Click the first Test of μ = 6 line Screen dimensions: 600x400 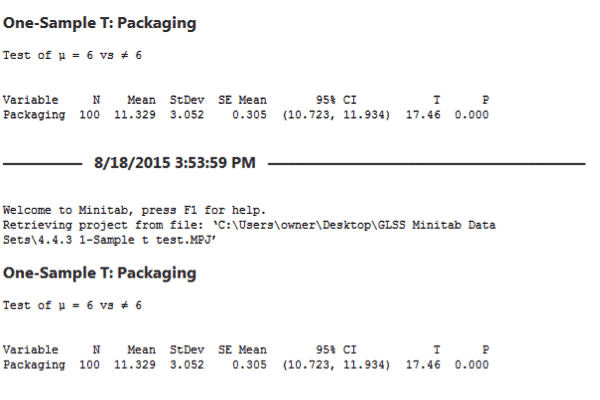point(72,55)
